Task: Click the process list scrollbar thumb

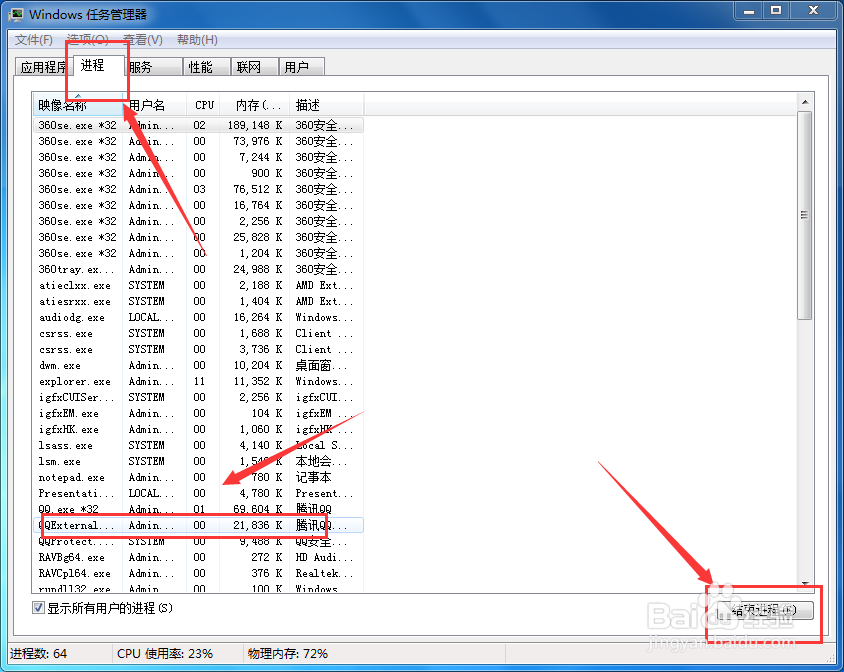Action: click(805, 215)
